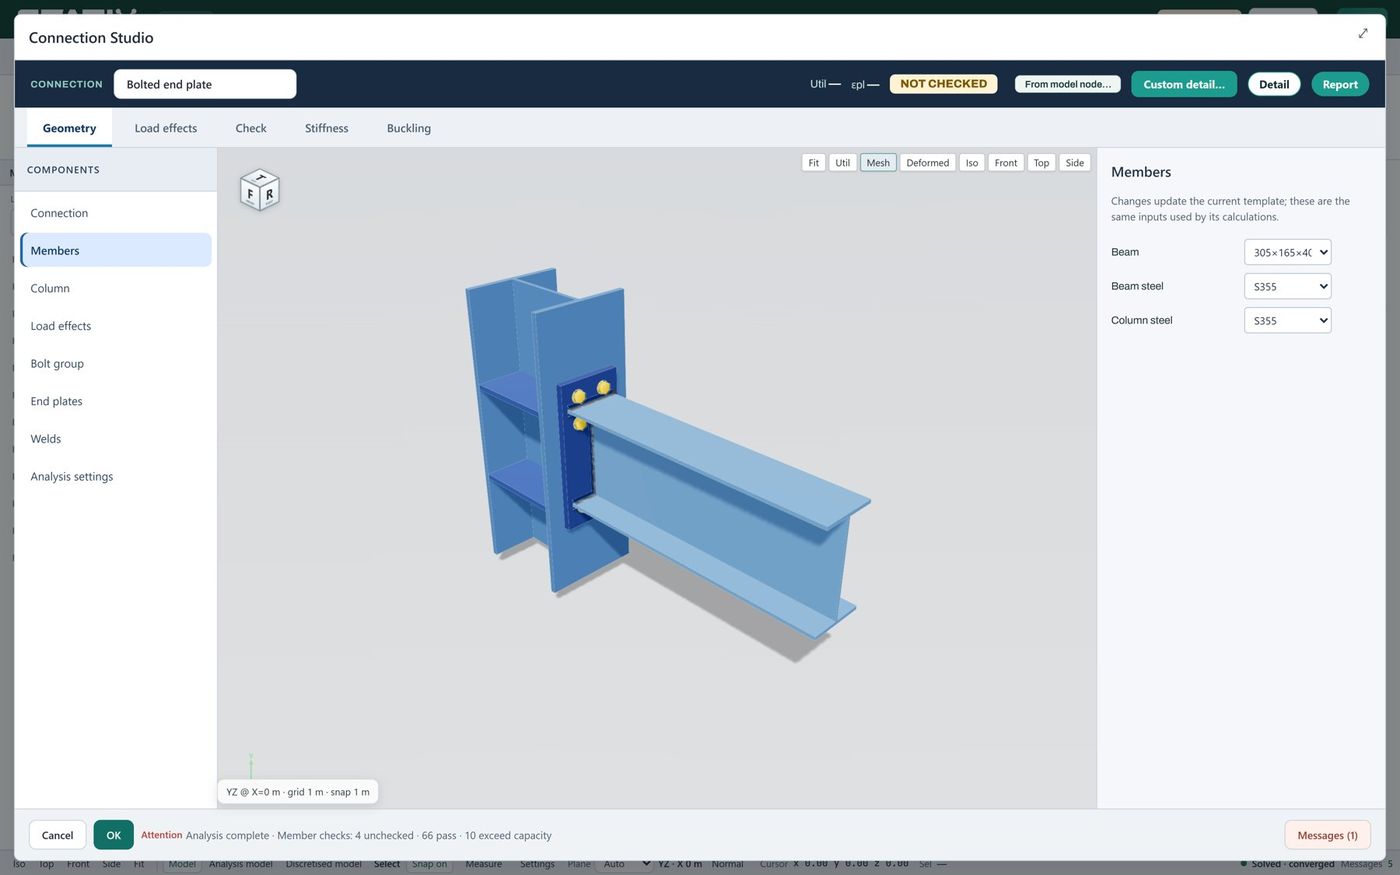Fit model in the viewport
This screenshot has height=875, width=1400.
pos(814,163)
